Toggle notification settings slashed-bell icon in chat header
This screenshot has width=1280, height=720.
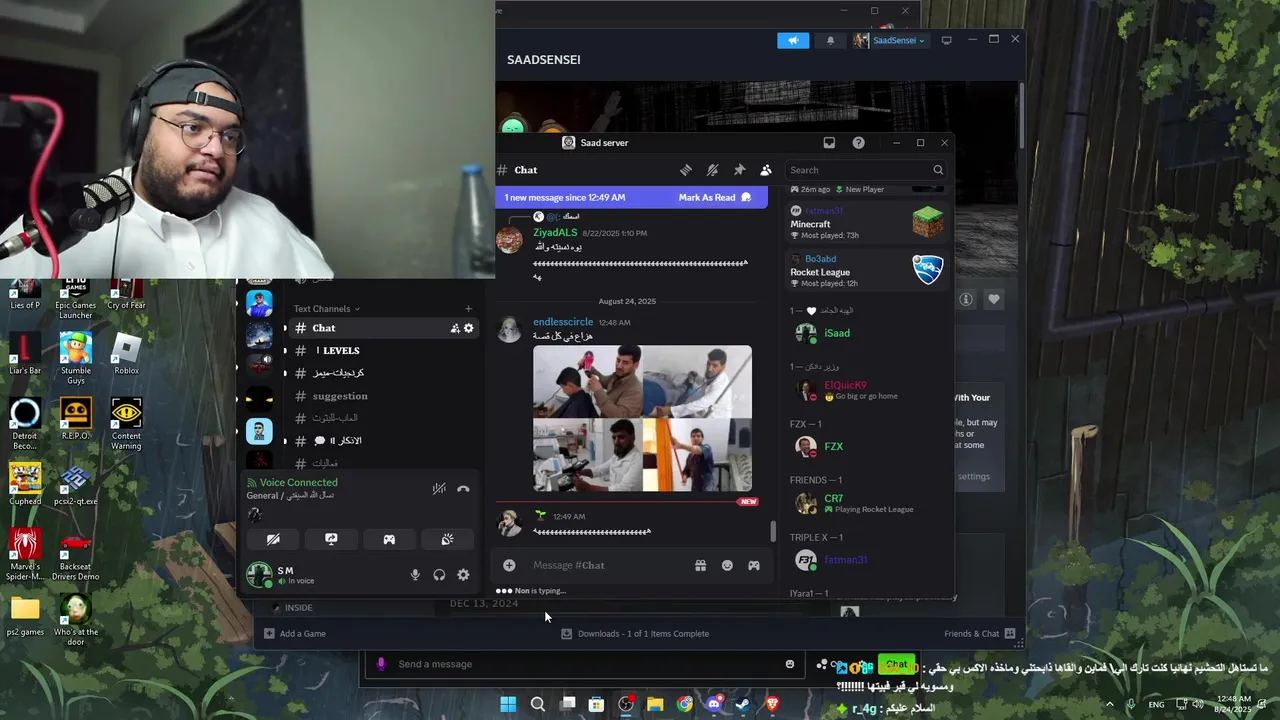pyautogui.click(x=712, y=170)
